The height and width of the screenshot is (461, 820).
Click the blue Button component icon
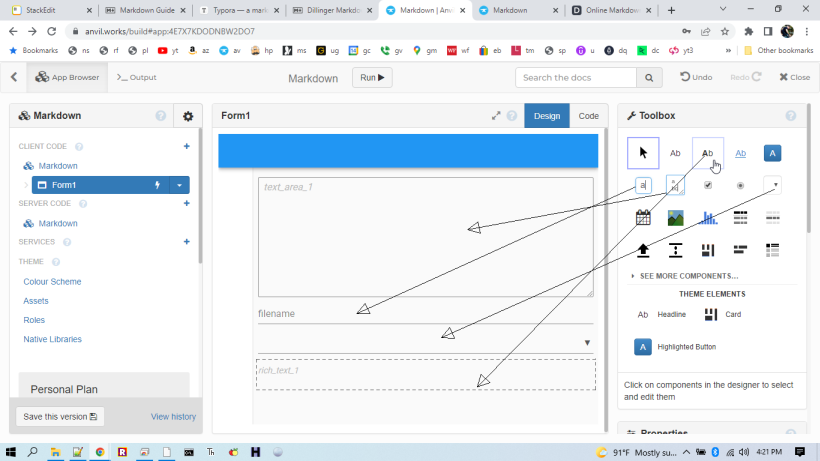(772, 153)
